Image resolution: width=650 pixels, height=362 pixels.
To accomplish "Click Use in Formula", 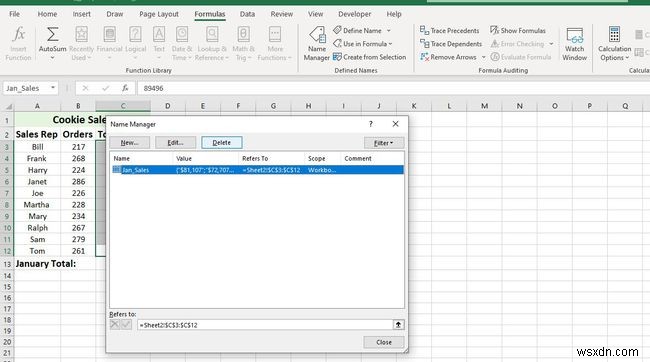I will (x=363, y=44).
